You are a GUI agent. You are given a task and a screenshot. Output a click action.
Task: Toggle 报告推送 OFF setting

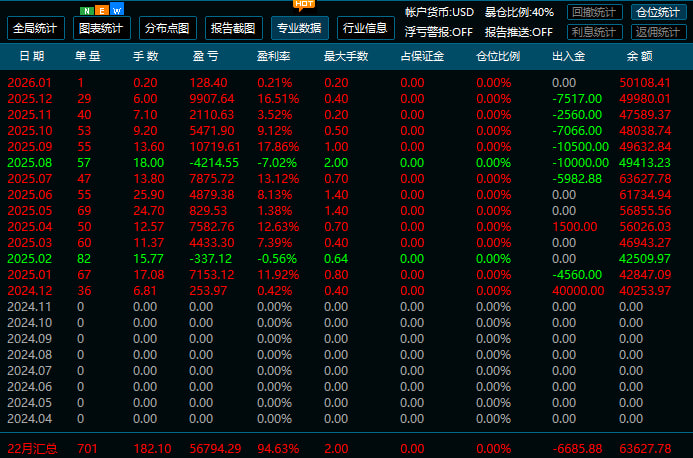518,32
